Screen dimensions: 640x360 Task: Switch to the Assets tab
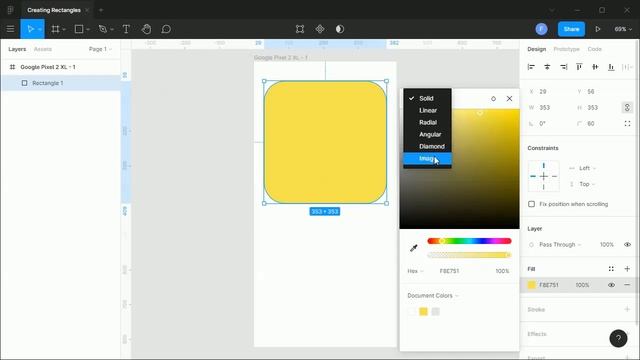click(42, 49)
